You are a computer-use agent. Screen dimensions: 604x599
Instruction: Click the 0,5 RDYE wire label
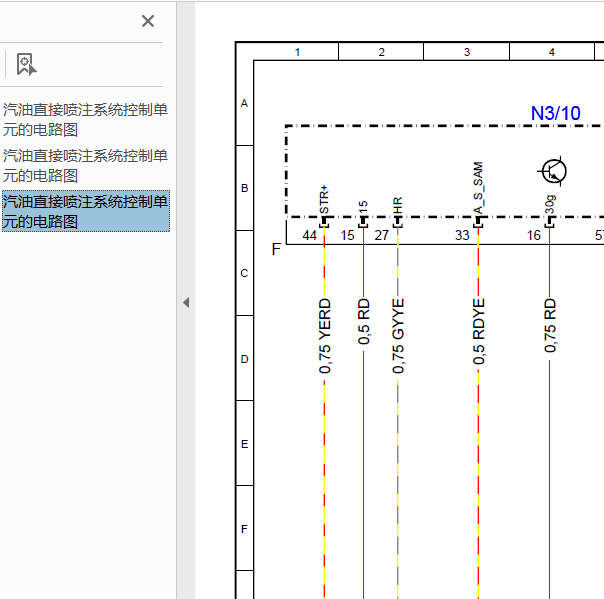(x=478, y=331)
